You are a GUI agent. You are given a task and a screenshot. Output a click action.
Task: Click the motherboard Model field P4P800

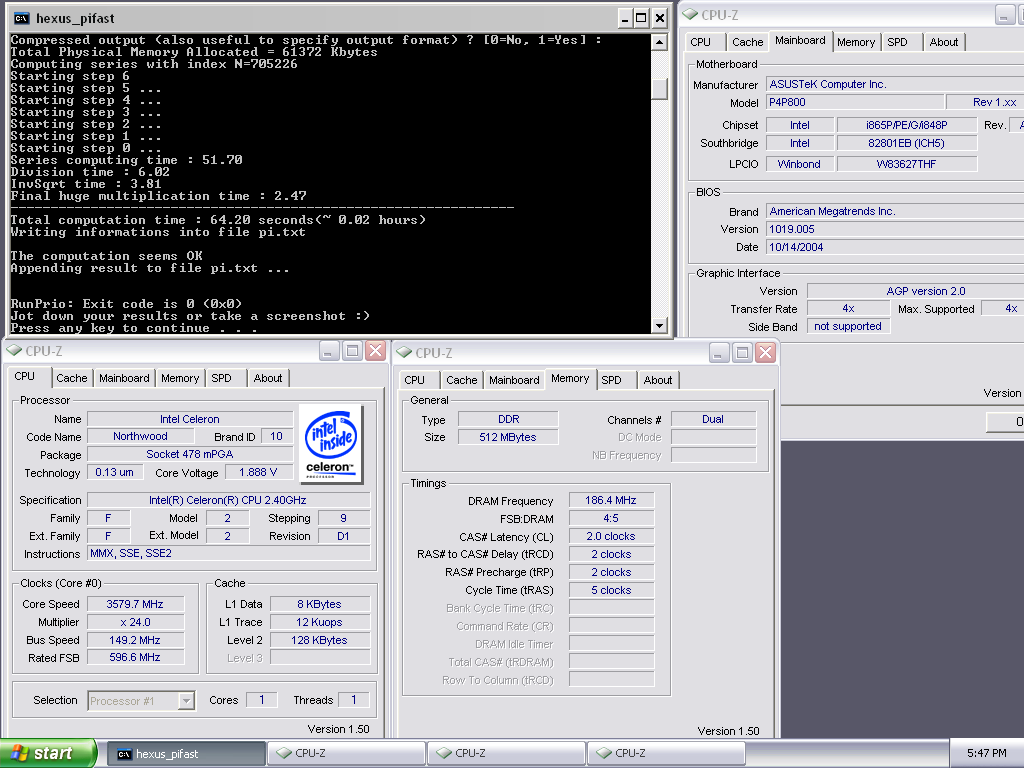coord(855,102)
